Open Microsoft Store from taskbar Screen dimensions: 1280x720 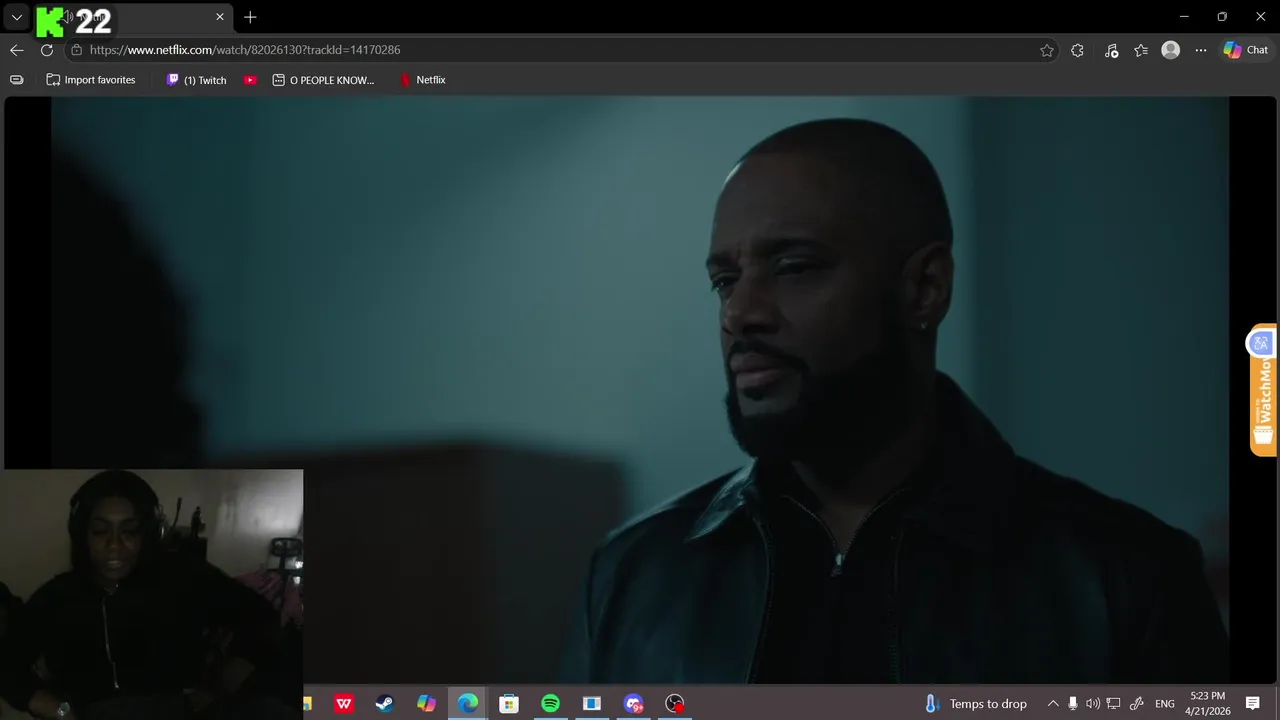(x=509, y=704)
